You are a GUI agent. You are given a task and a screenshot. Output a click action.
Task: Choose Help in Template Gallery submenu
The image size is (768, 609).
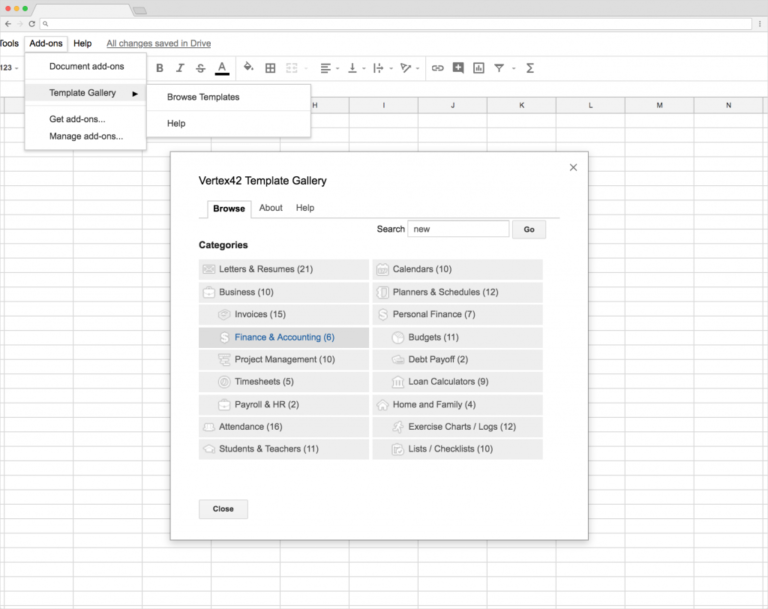coord(228,123)
